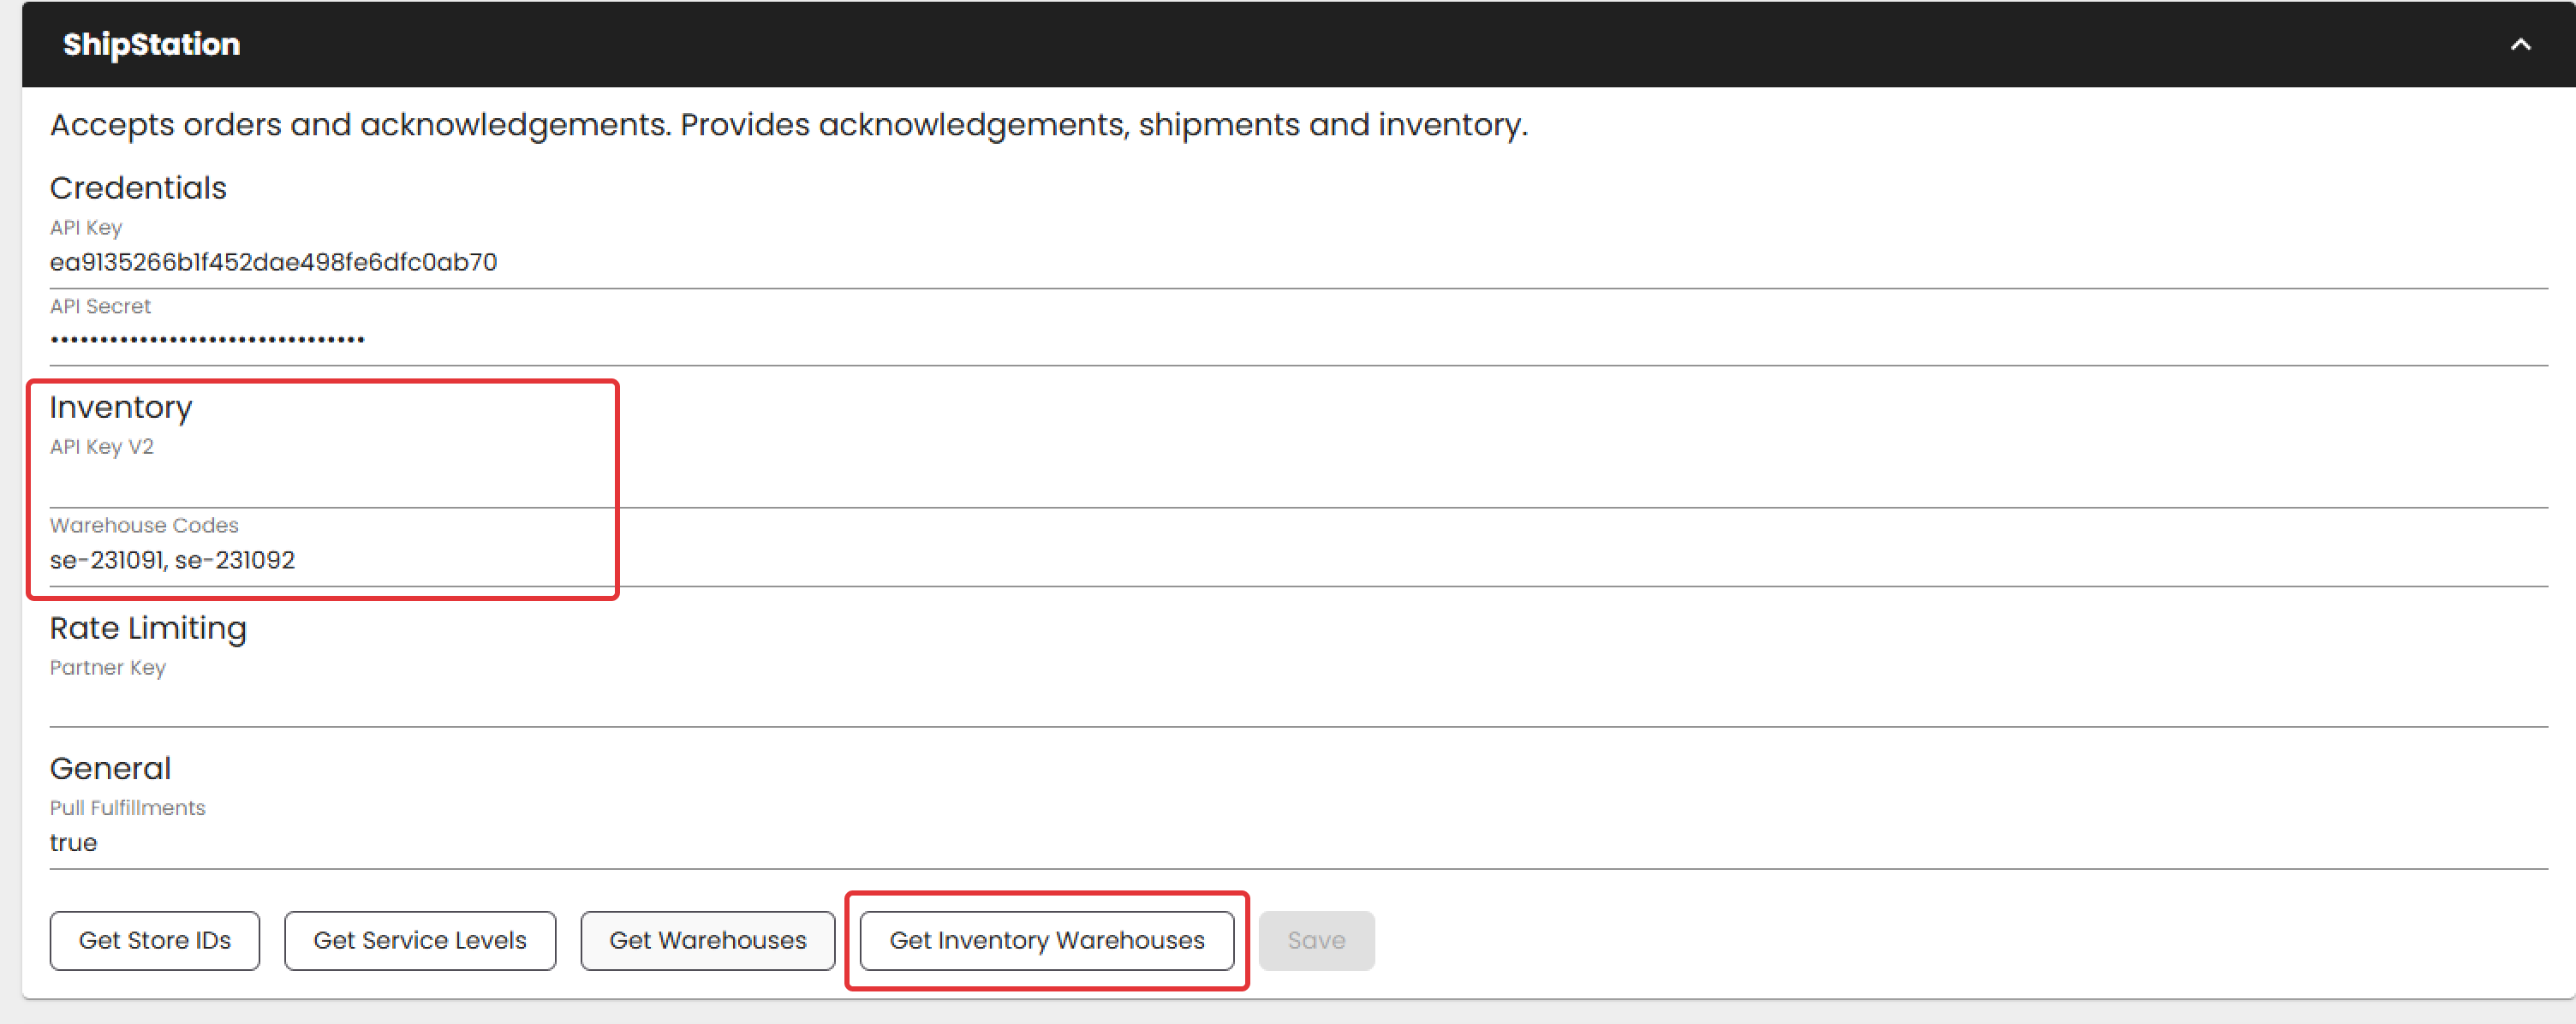Click the Rate Limiting section heading
Image resolution: width=2576 pixels, height=1024 pixels.
pos(148,628)
